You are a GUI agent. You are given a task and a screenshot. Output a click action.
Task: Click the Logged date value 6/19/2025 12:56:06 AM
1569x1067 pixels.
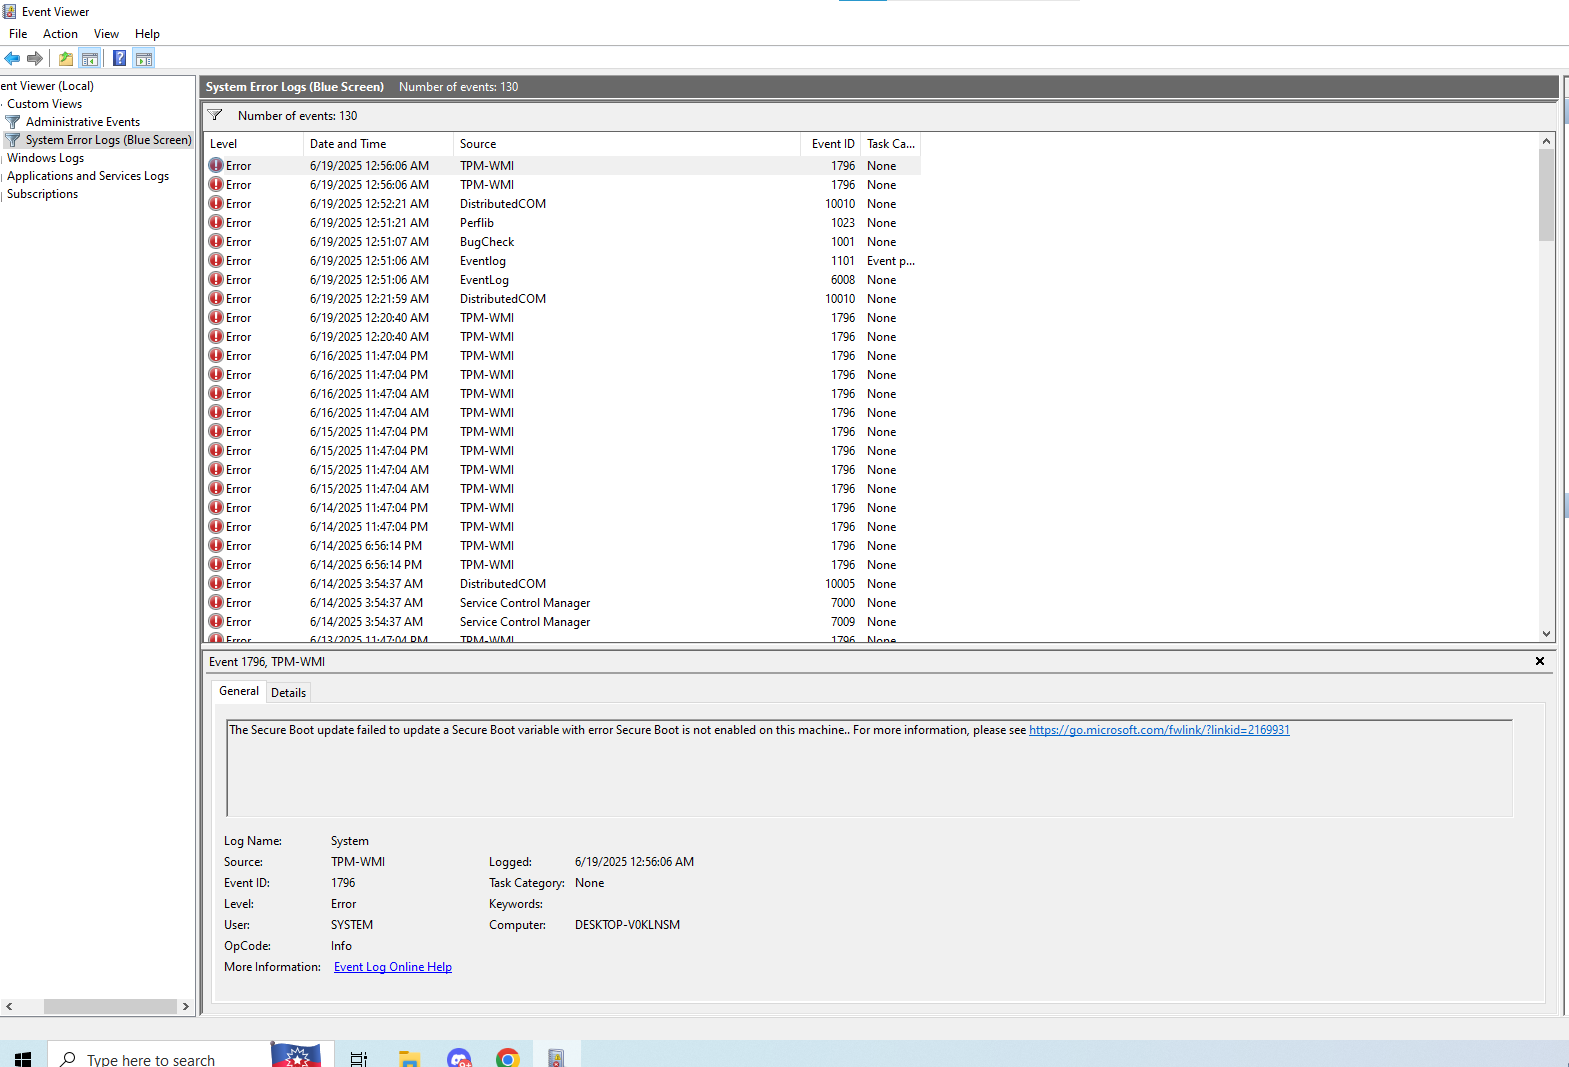coord(634,862)
